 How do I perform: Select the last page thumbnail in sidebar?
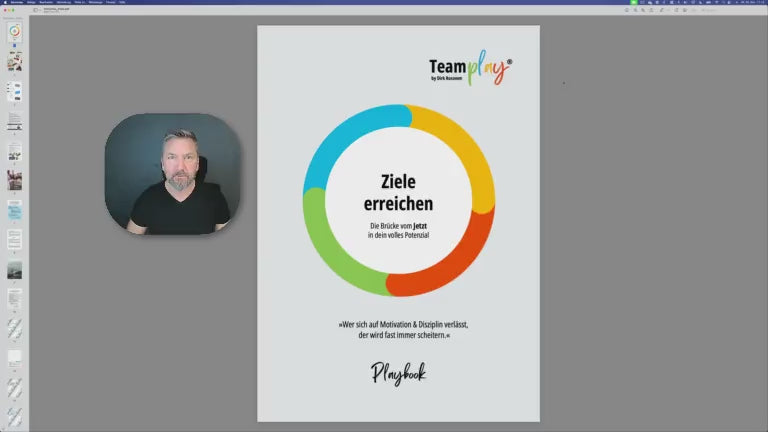pyautogui.click(x=15, y=415)
